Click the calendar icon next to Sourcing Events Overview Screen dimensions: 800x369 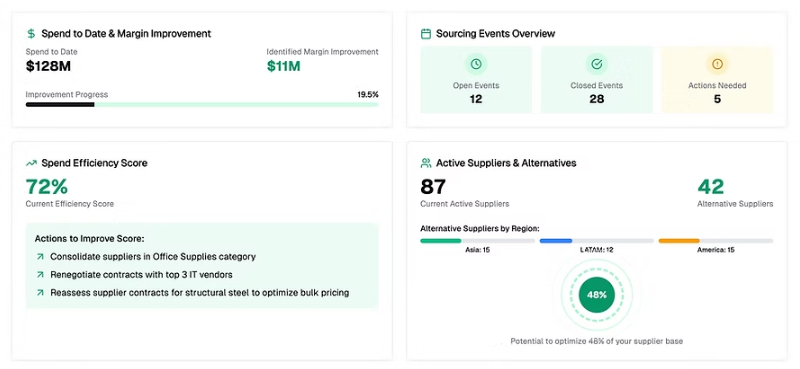426,34
